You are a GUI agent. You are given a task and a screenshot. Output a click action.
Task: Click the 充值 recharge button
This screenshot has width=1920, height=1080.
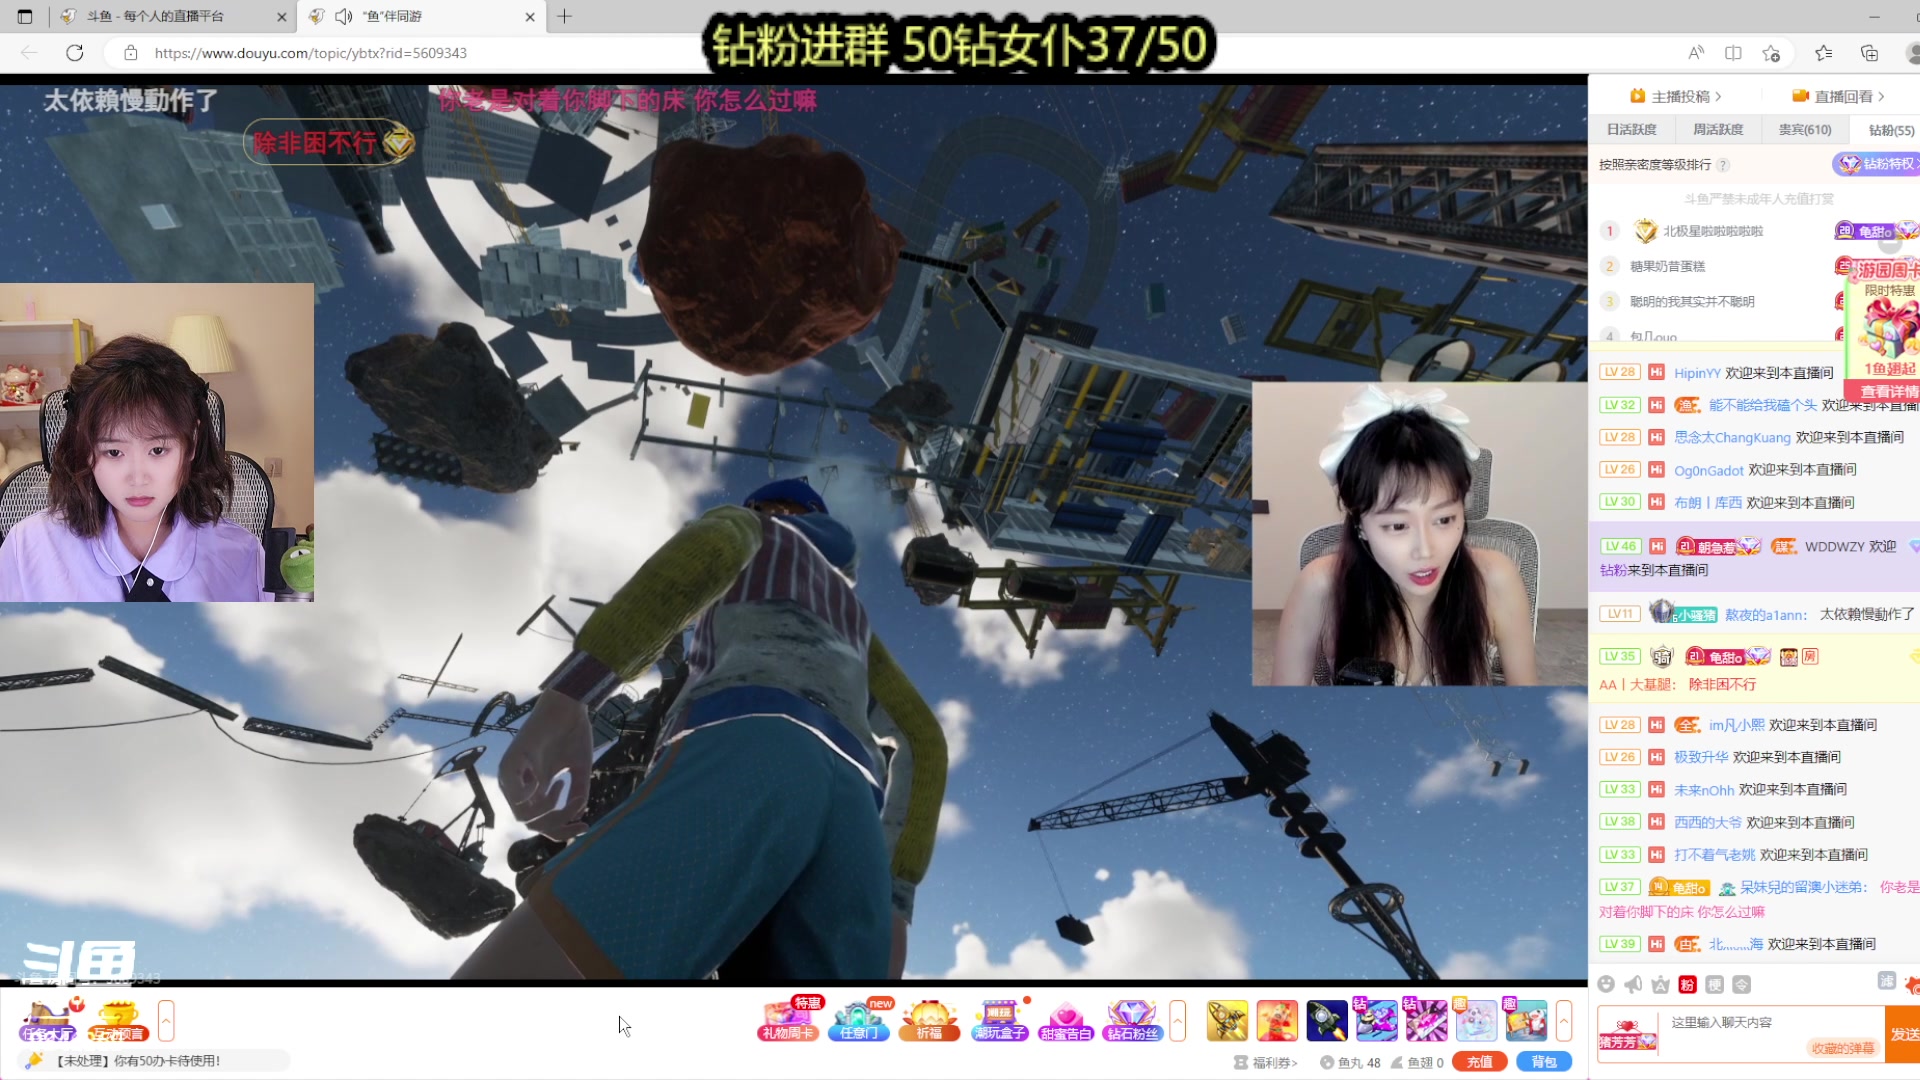pos(1479,1062)
